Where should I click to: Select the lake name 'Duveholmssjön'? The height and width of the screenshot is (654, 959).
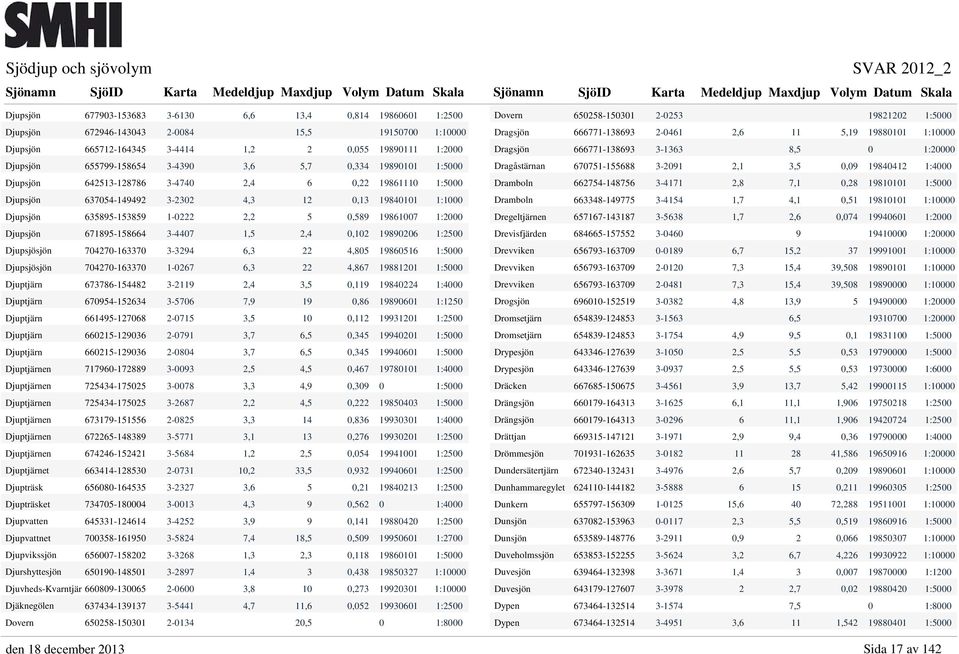pyautogui.click(x=524, y=556)
